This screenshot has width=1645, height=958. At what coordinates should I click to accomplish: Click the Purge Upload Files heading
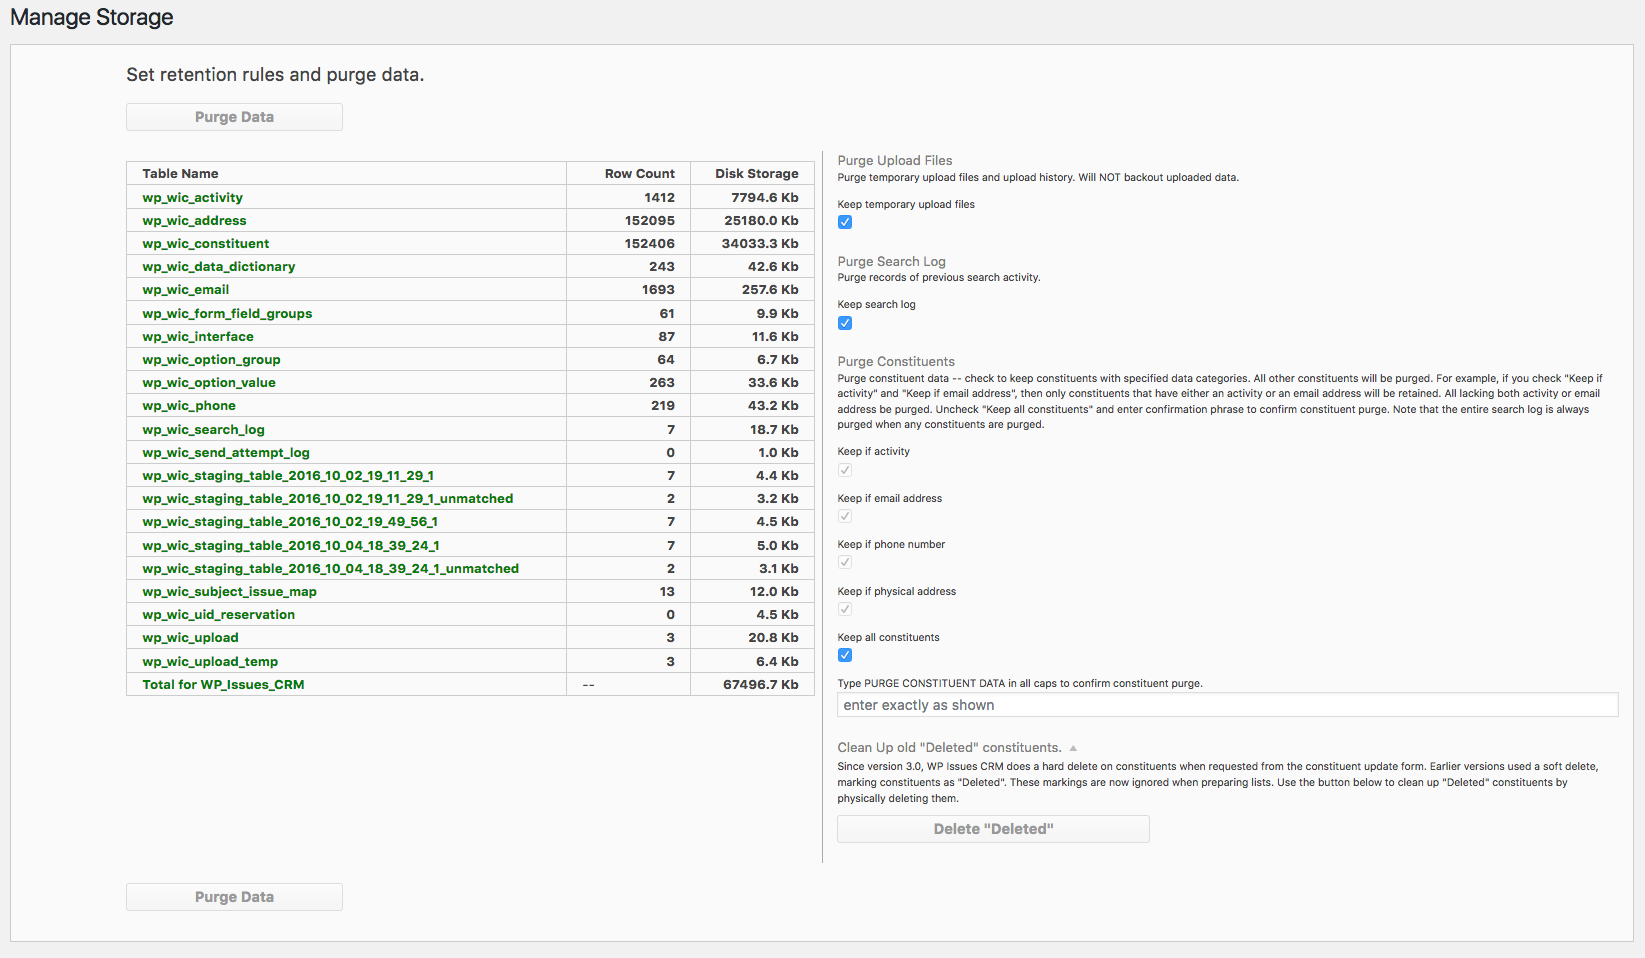pos(895,160)
